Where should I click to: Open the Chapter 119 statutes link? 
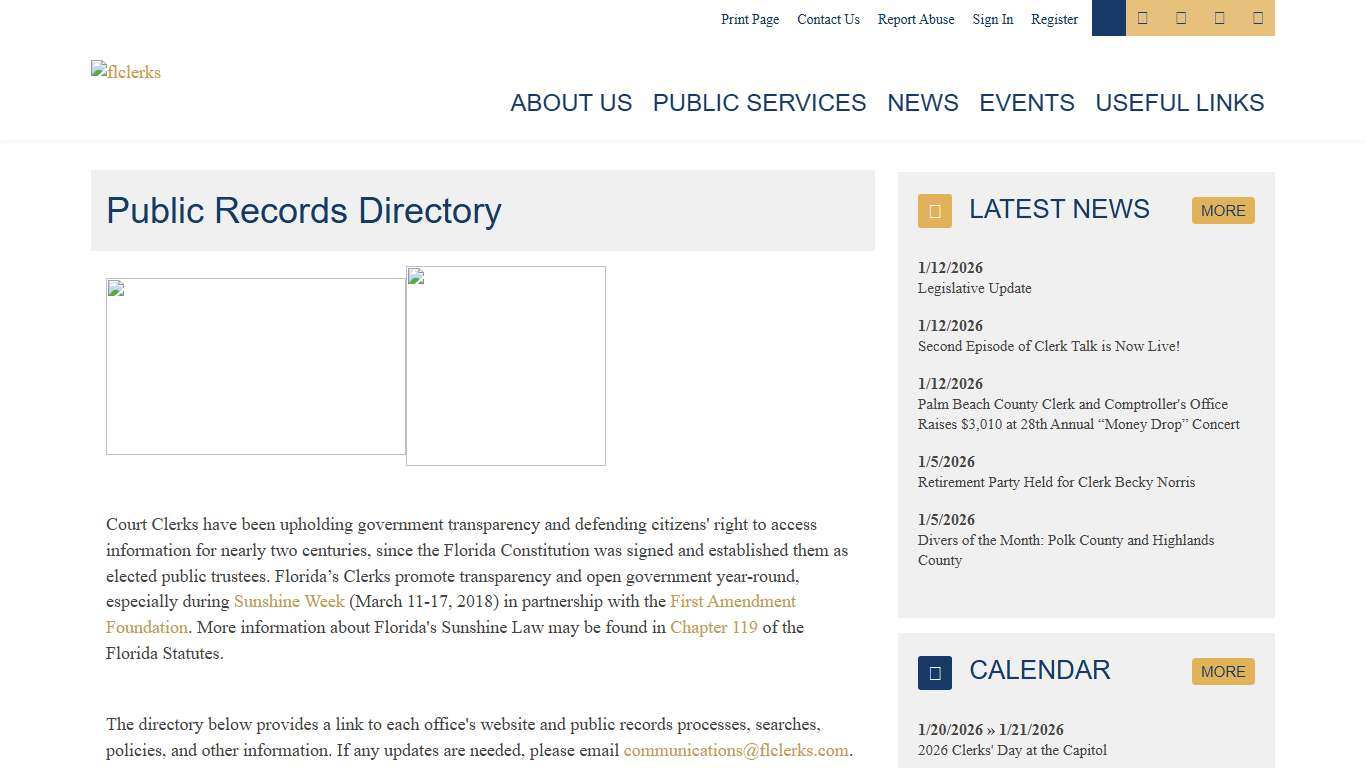click(x=713, y=627)
